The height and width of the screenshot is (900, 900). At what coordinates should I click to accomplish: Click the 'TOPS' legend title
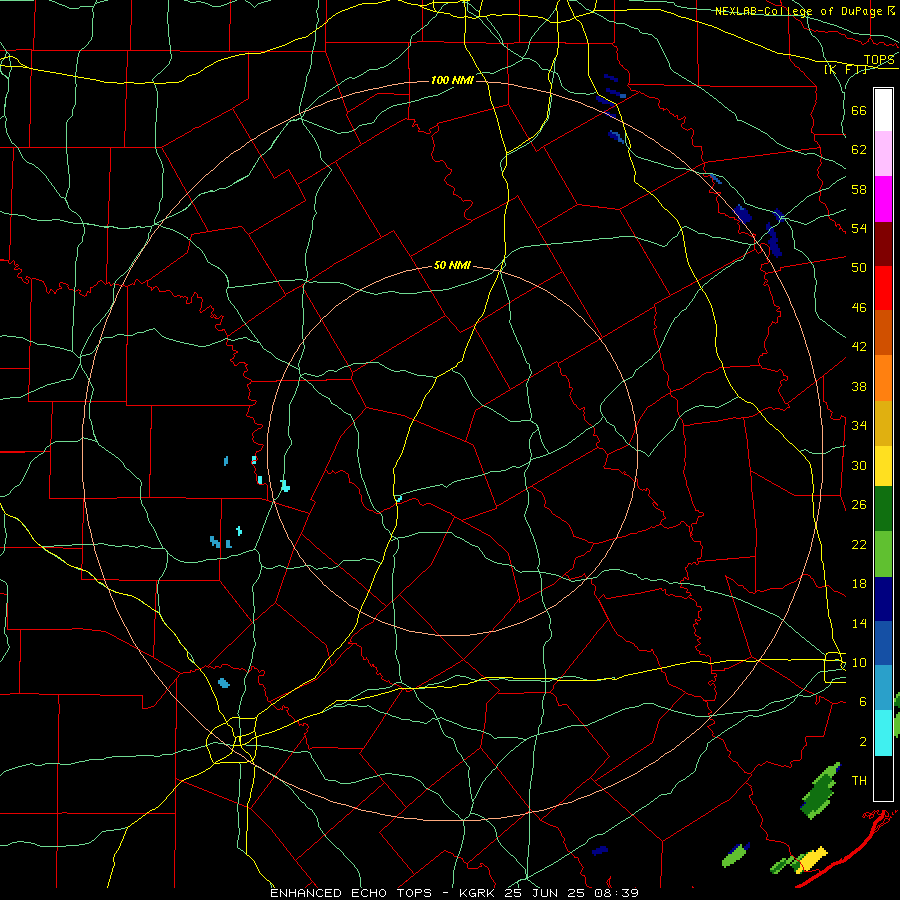(879, 60)
